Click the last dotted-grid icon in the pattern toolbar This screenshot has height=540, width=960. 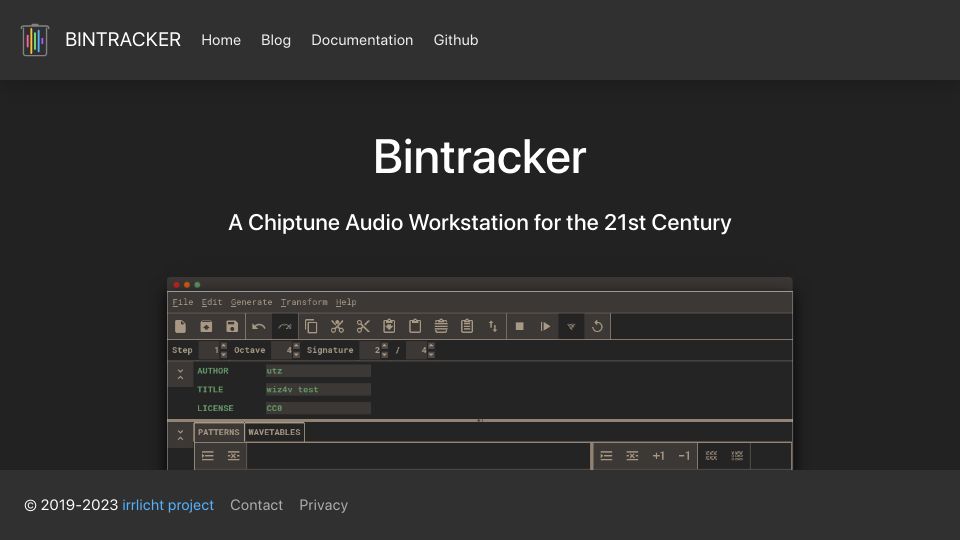click(x=737, y=456)
